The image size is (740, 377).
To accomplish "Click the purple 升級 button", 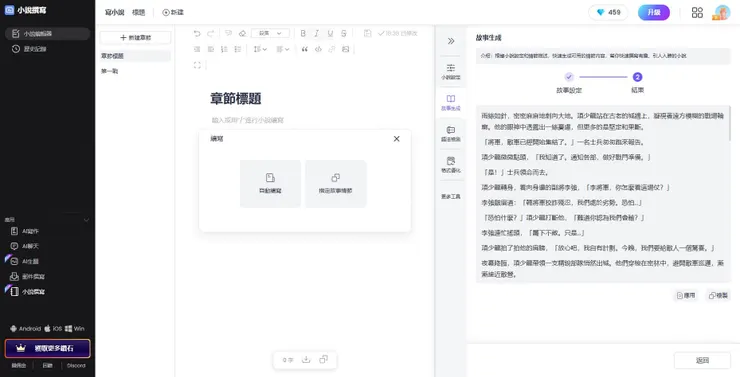I will pyautogui.click(x=654, y=12).
